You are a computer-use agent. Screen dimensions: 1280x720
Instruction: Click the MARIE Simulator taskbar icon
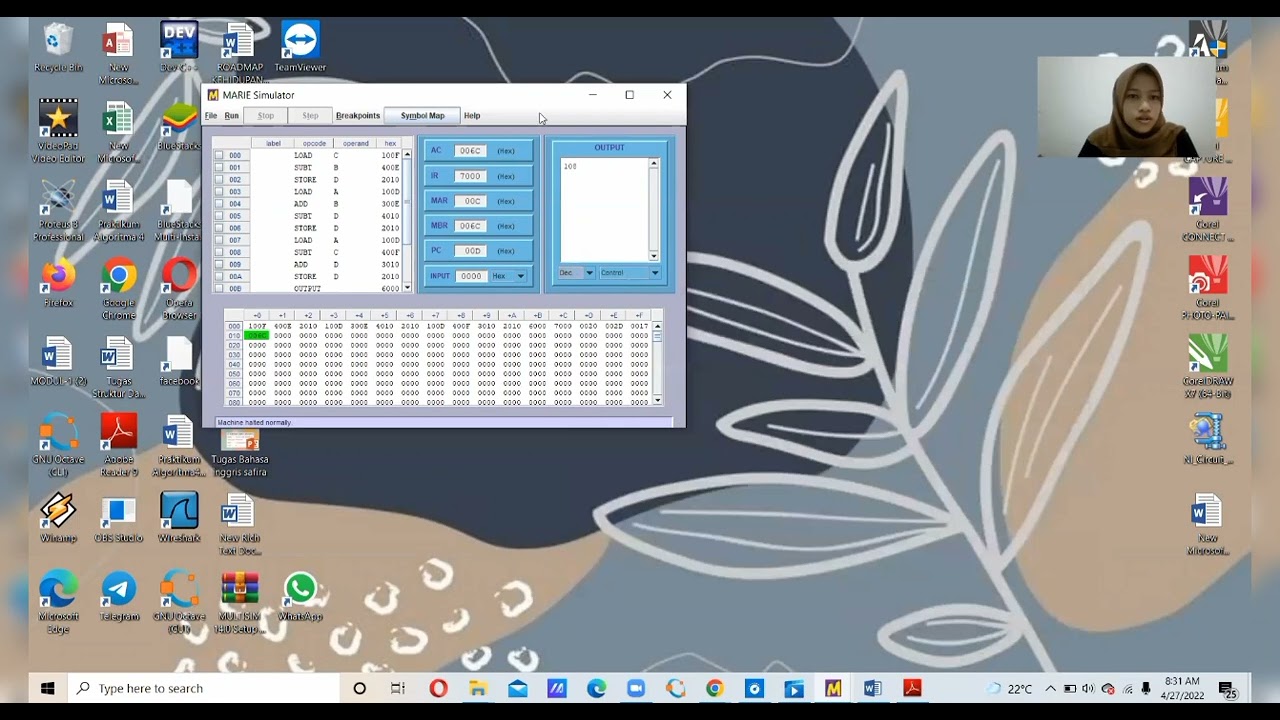(833, 688)
